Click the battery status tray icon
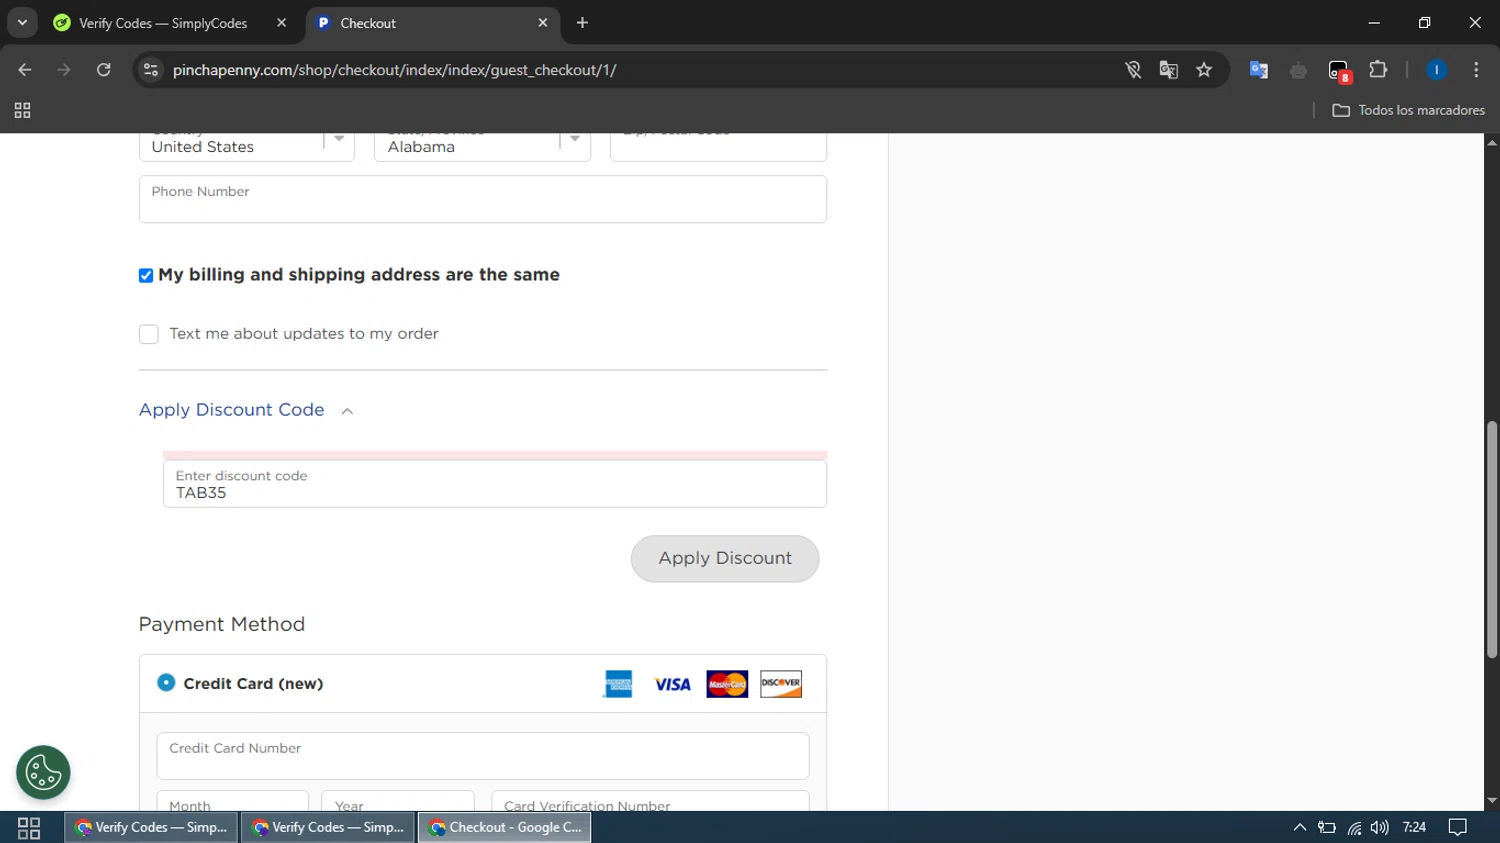 [x=1327, y=828]
